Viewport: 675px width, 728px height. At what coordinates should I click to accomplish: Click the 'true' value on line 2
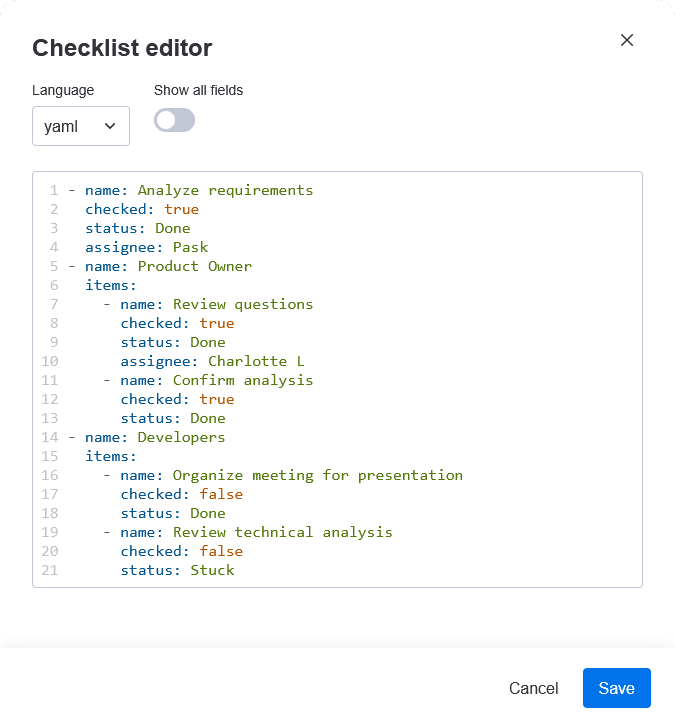click(182, 209)
